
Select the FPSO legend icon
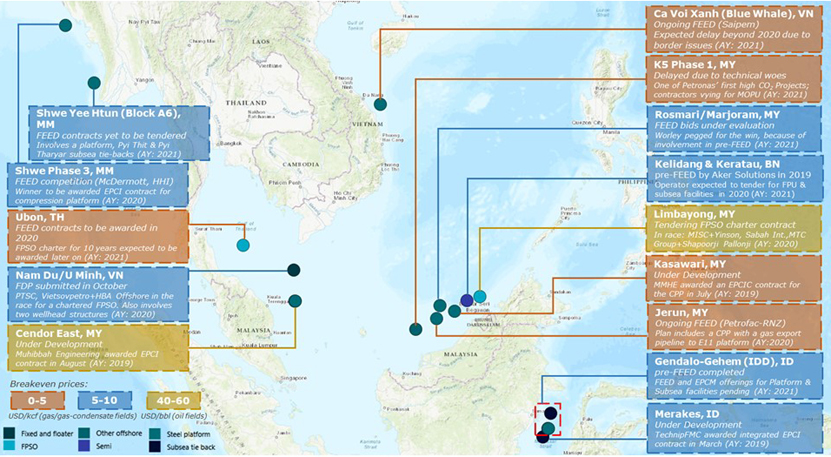coord(9,446)
